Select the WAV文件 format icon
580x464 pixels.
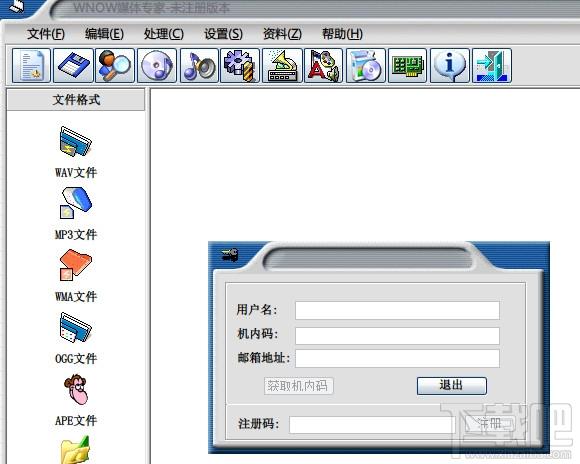coord(75,141)
